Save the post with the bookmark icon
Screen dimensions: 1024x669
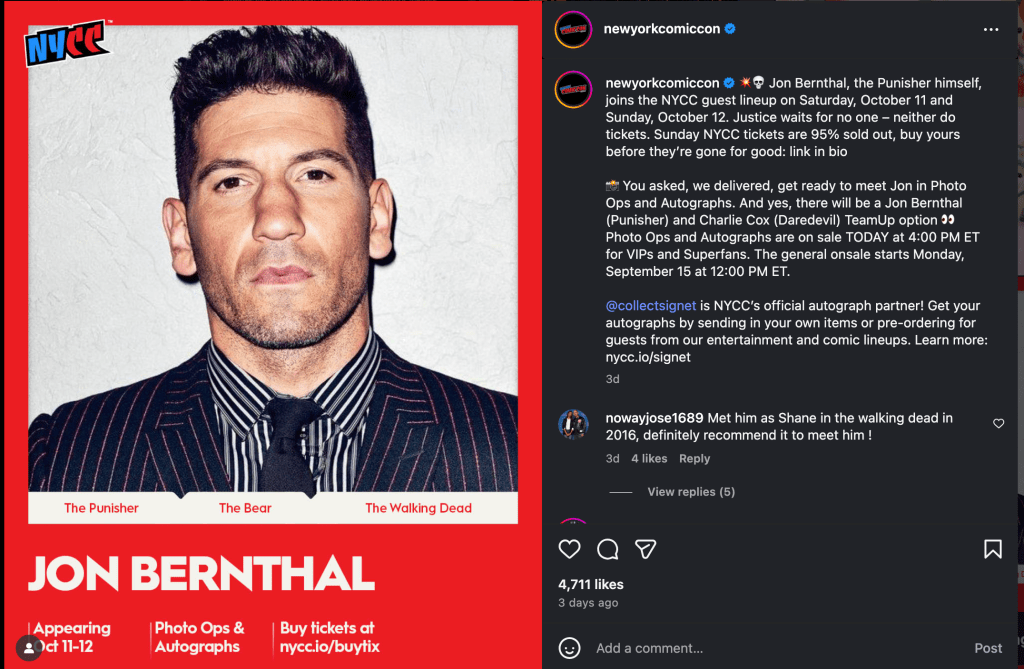(x=992, y=549)
